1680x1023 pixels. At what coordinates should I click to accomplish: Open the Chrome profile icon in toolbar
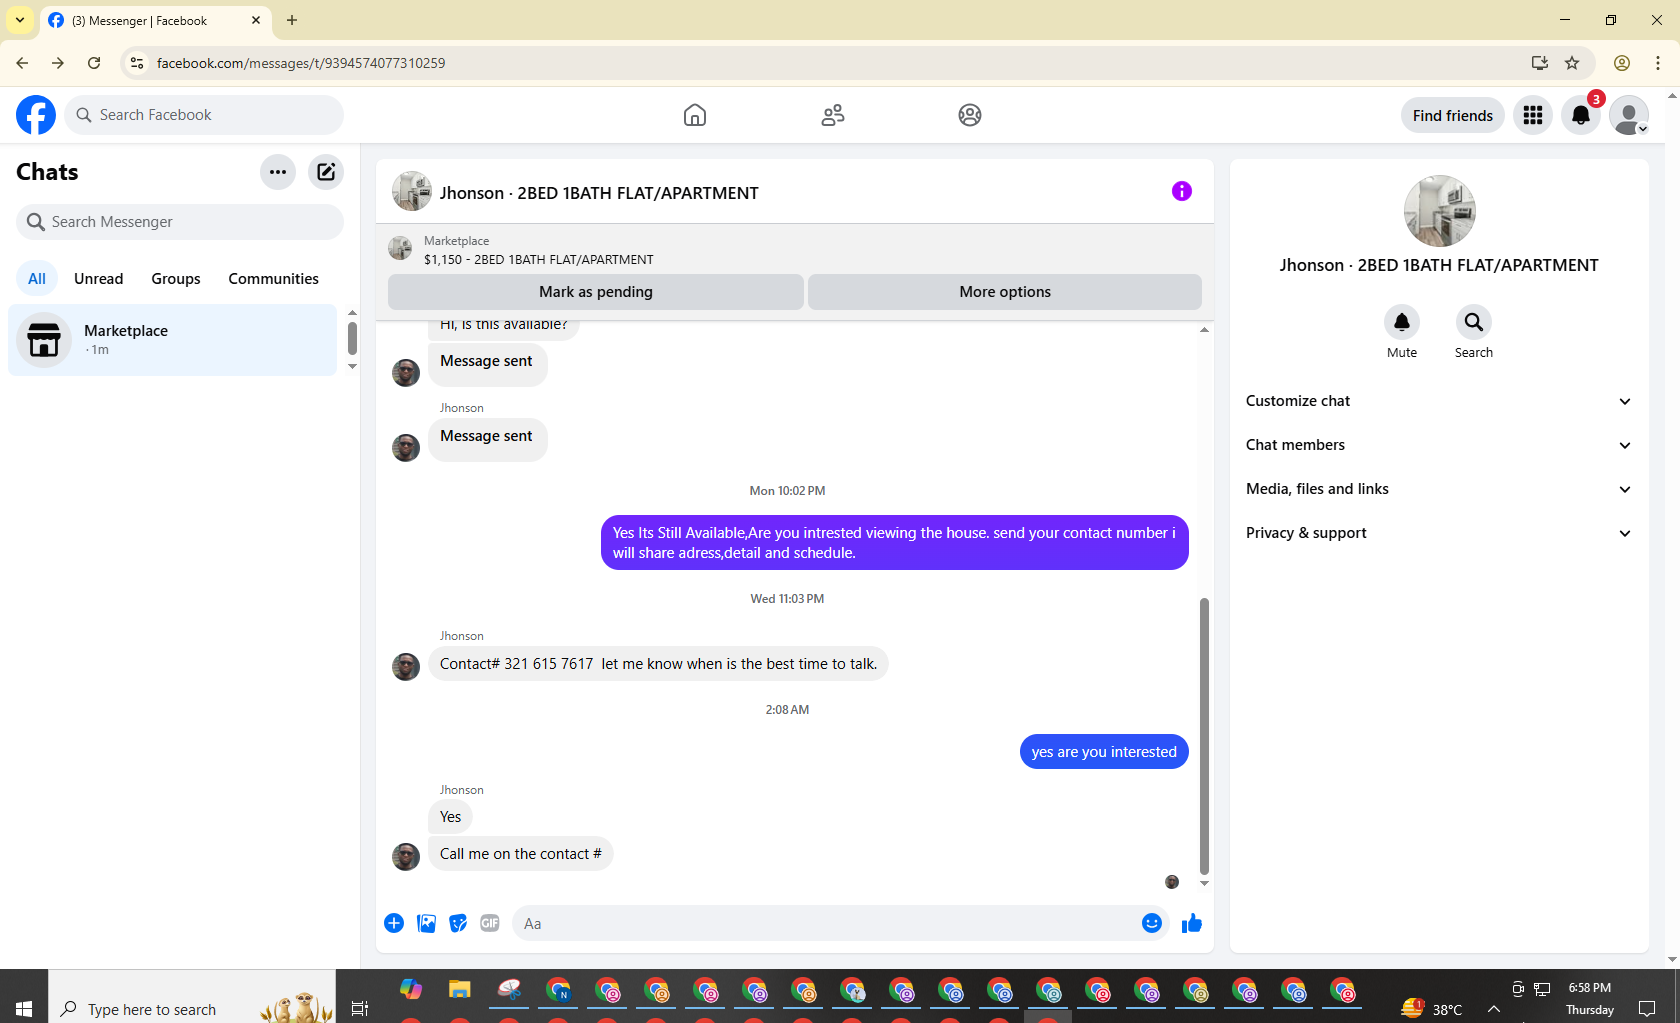pos(1622,63)
